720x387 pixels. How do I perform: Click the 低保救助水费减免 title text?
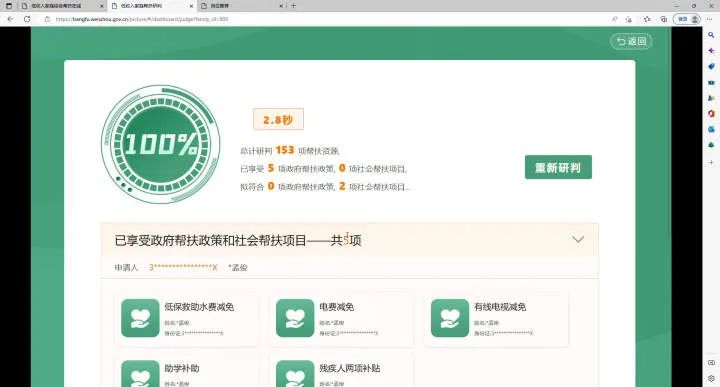coord(199,307)
